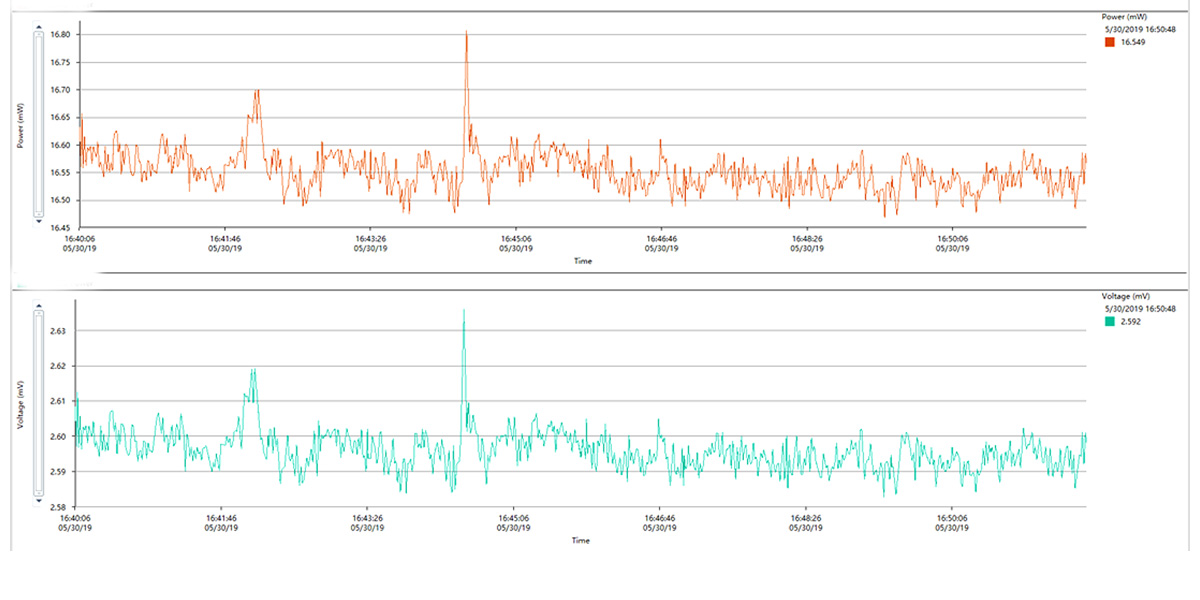Click the tallest spike peak in Power chart
The width and height of the screenshot is (1200, 600).
[466, 32]
